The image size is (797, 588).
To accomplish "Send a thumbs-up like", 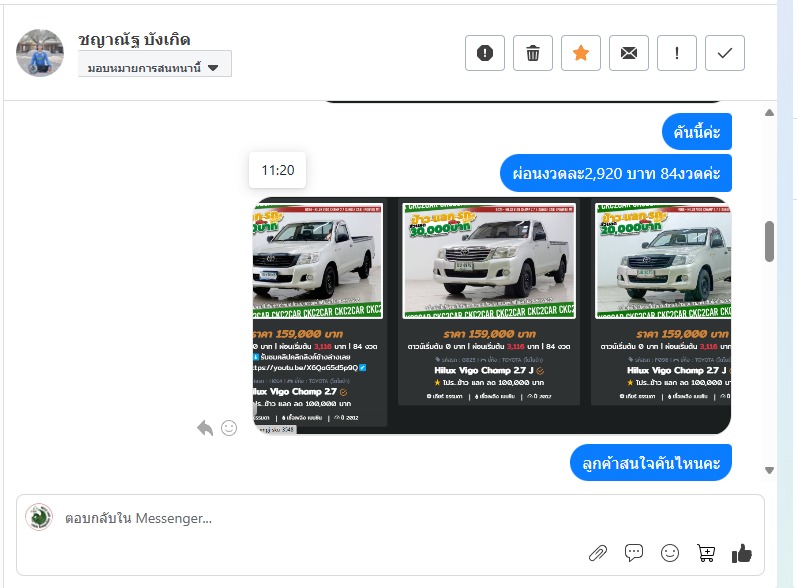I will pos(742,553).
